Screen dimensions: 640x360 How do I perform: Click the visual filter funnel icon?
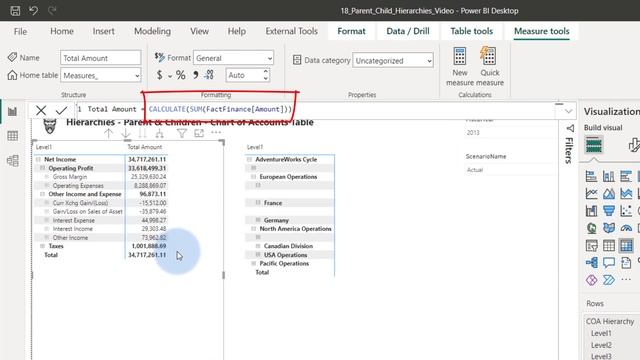click(182, 133)
